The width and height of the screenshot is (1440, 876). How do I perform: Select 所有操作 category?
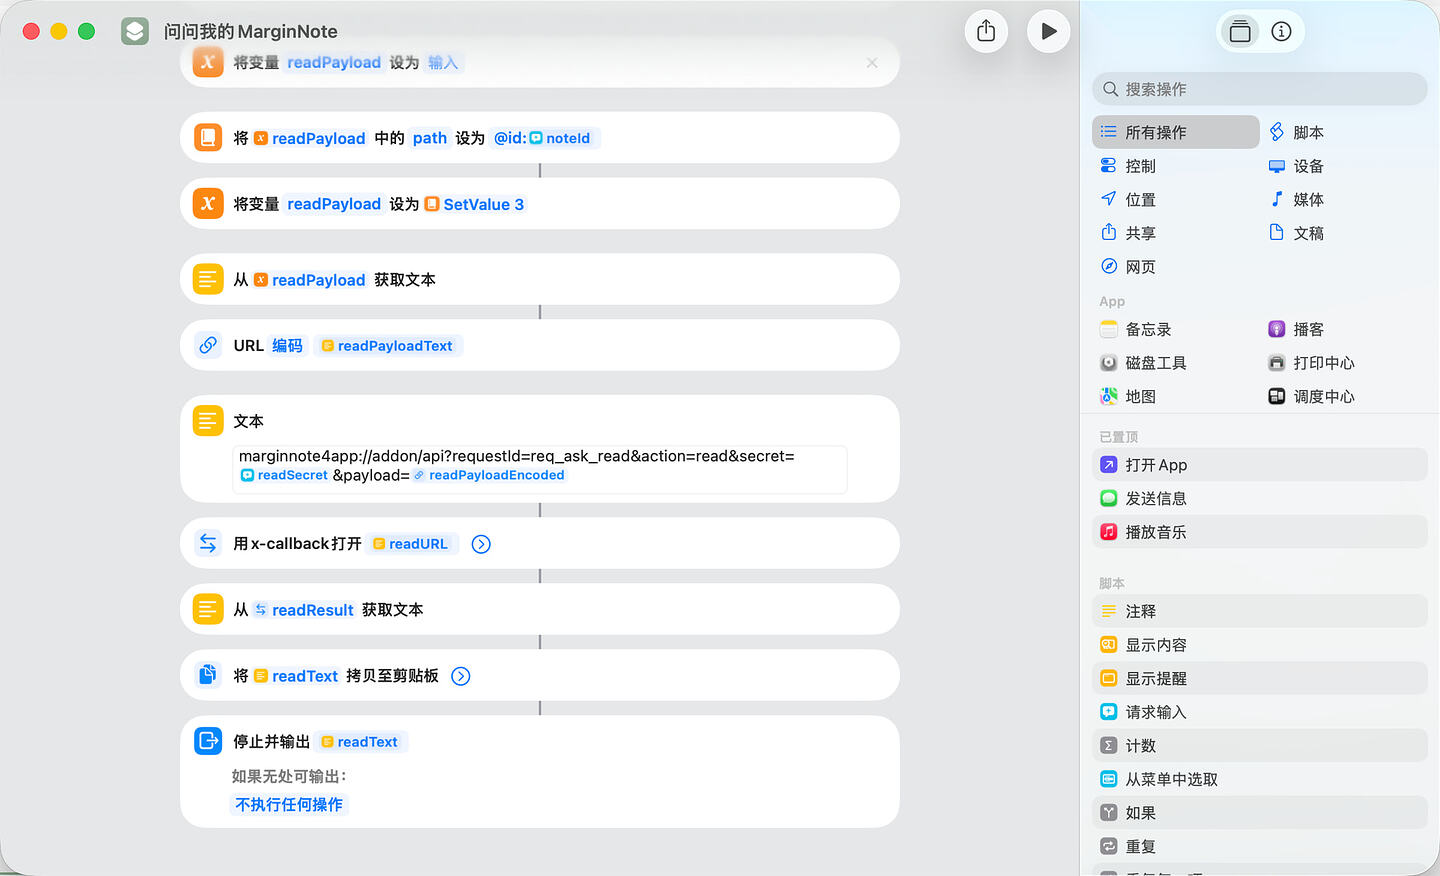click(1176, 132)
